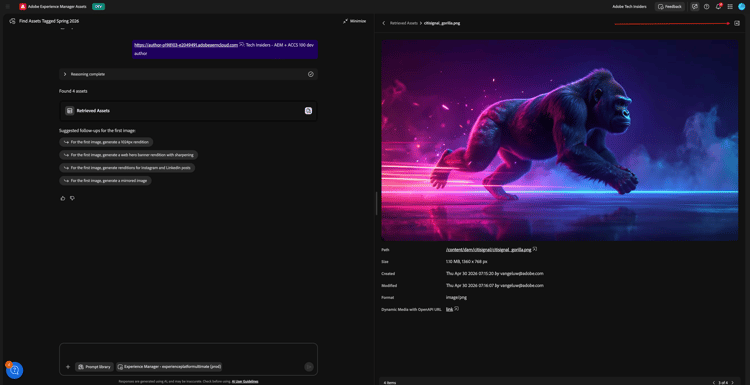Open the DEV environment badge
The height and width of the screenshot is (385, 750).
pyautogui.click(x=98, y=7)
